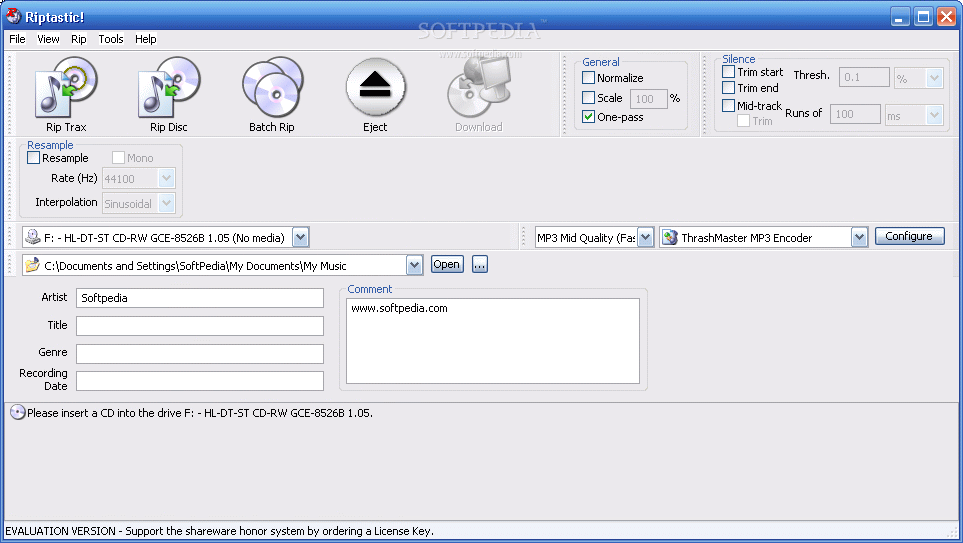
Task: Click the CD drive icon in the drive selector
Action: (x=33, y=237)
